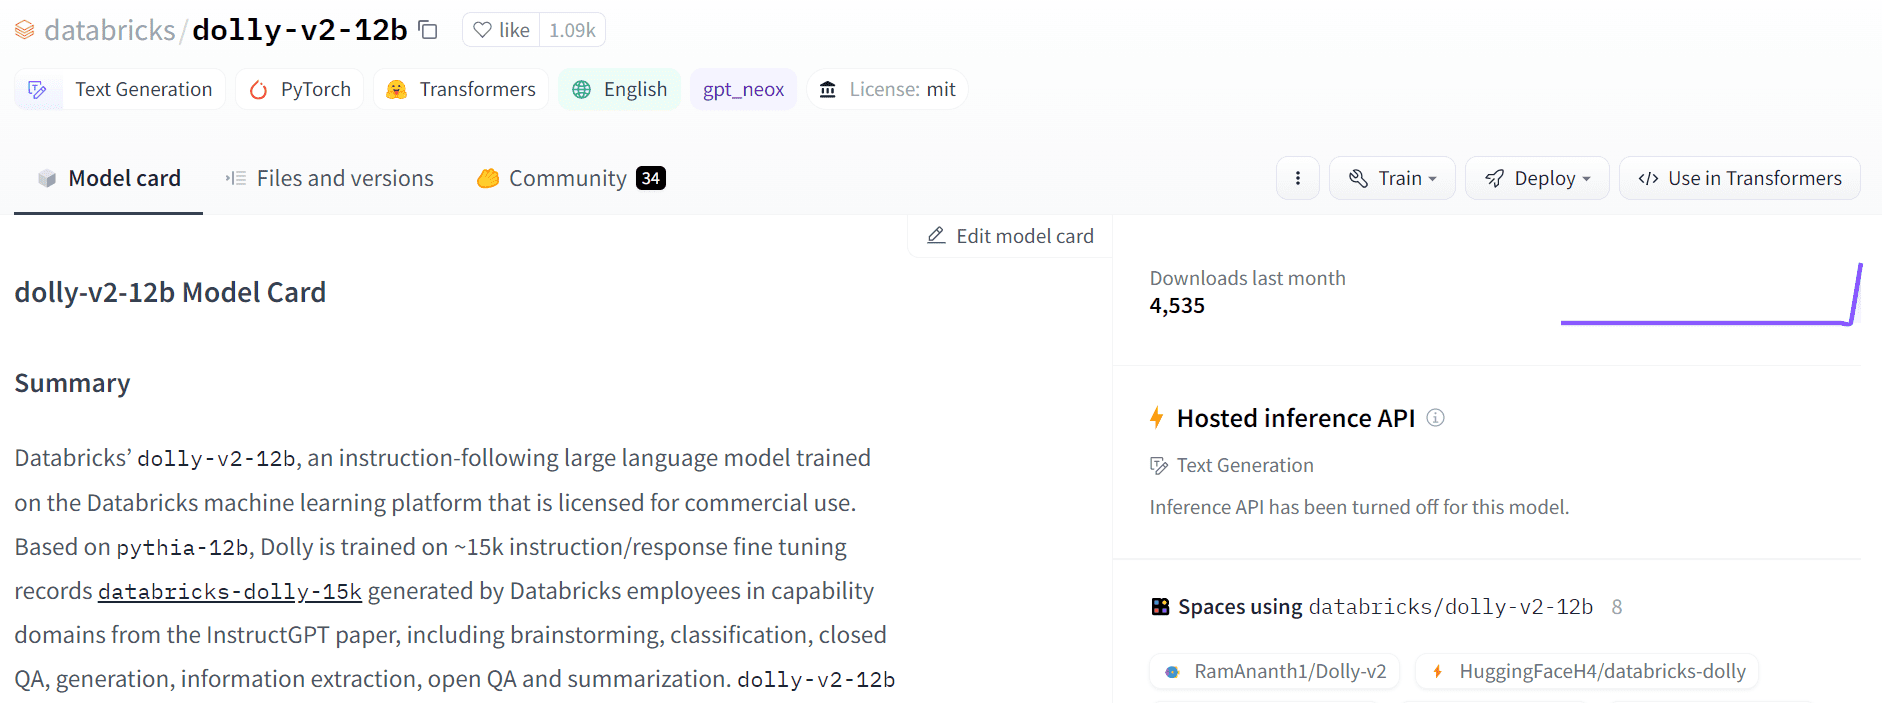The width and height of the screenshot is (1882, 703).
Task: Click the Text Generation label under inference API
Action: click(x=1245, y=465)
